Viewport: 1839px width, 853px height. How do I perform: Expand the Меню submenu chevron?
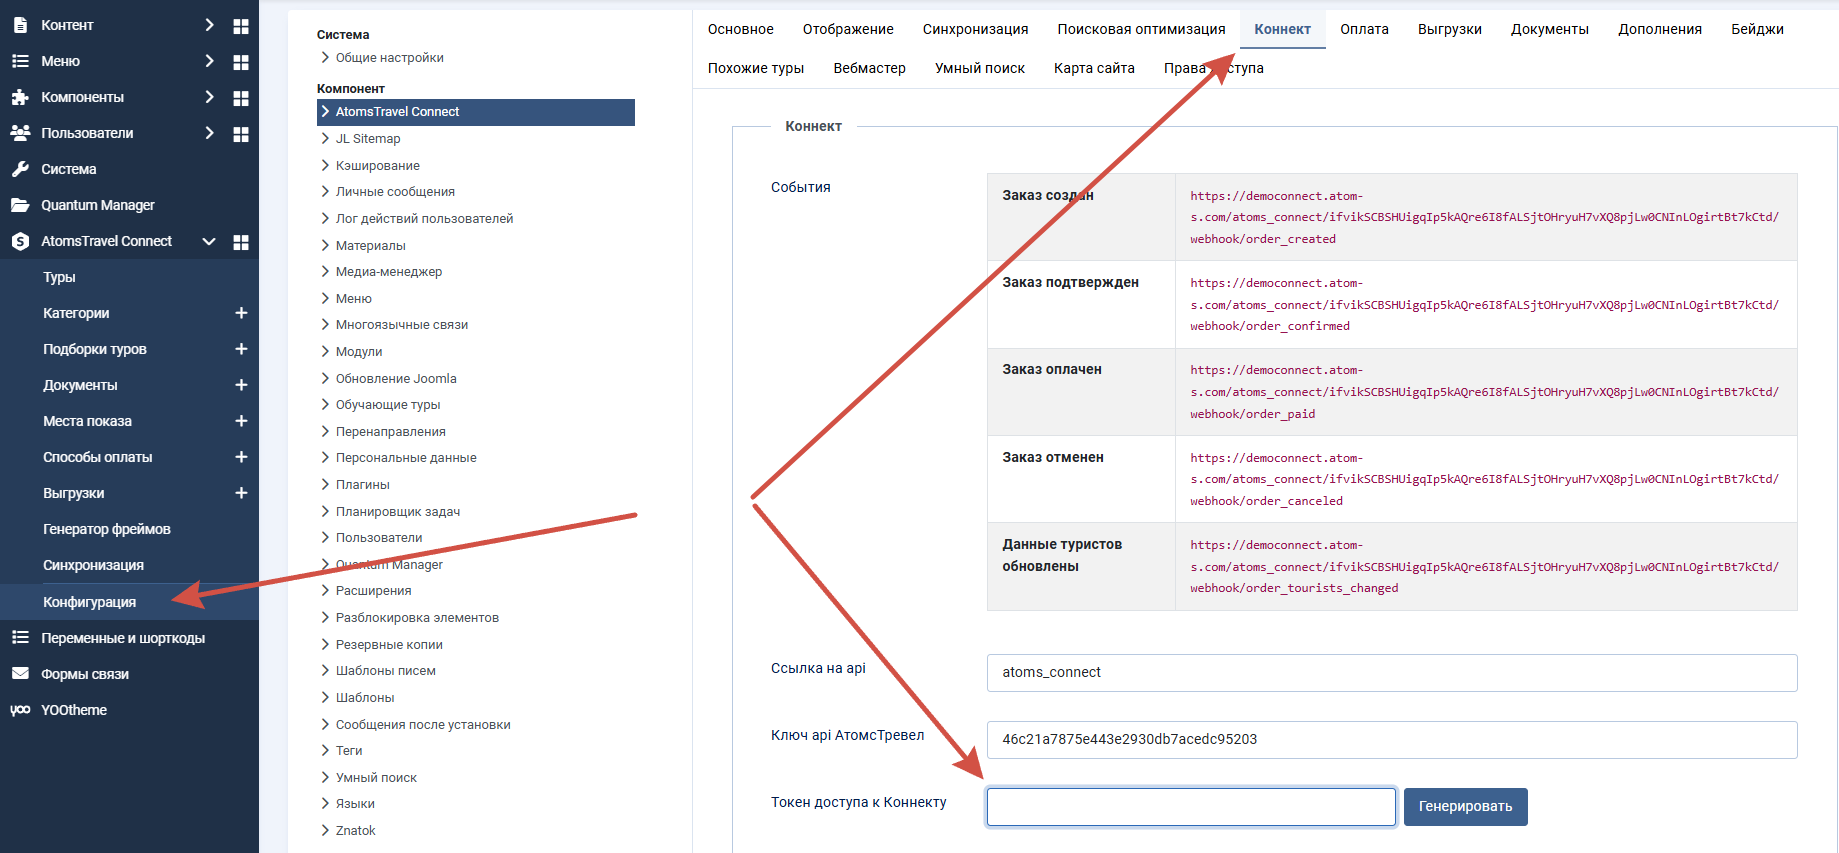pos(209,61)
